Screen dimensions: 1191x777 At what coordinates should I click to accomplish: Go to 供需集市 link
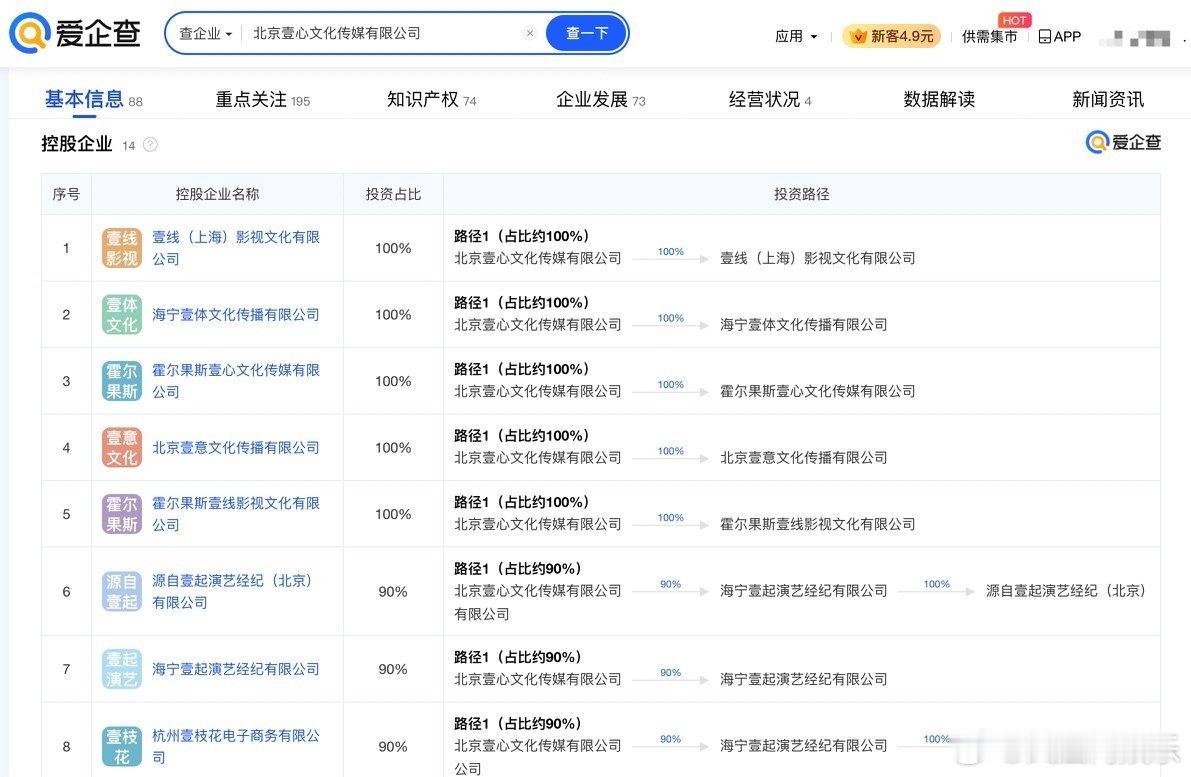pyautogui.click(x=989, y=36)
